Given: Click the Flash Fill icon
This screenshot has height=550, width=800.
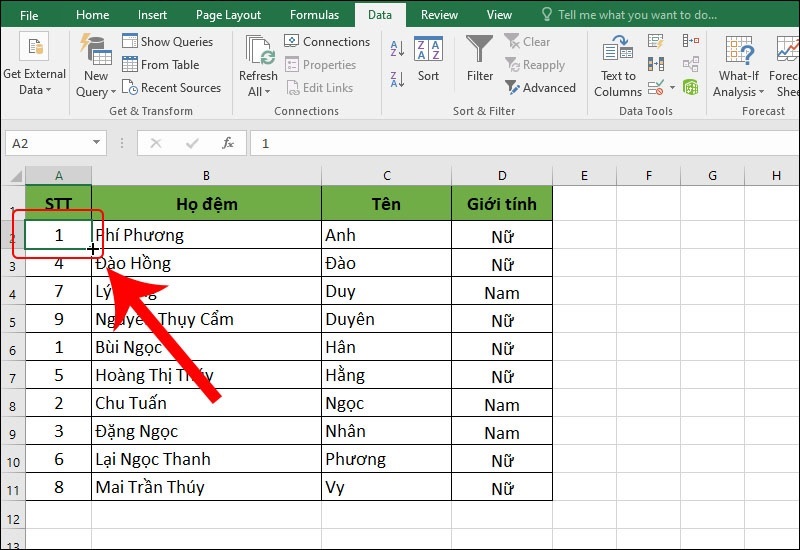Looking at the screenshot, I should (x=656, y=41).
